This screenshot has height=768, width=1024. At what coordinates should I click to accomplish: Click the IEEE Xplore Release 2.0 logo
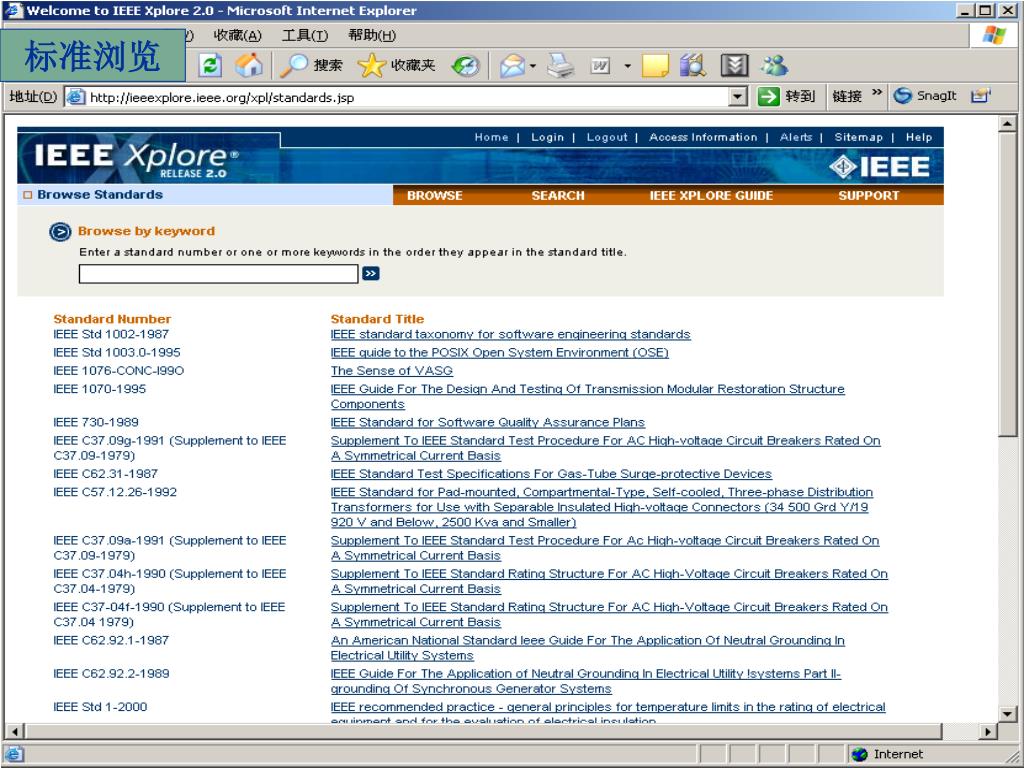point(136,159)
